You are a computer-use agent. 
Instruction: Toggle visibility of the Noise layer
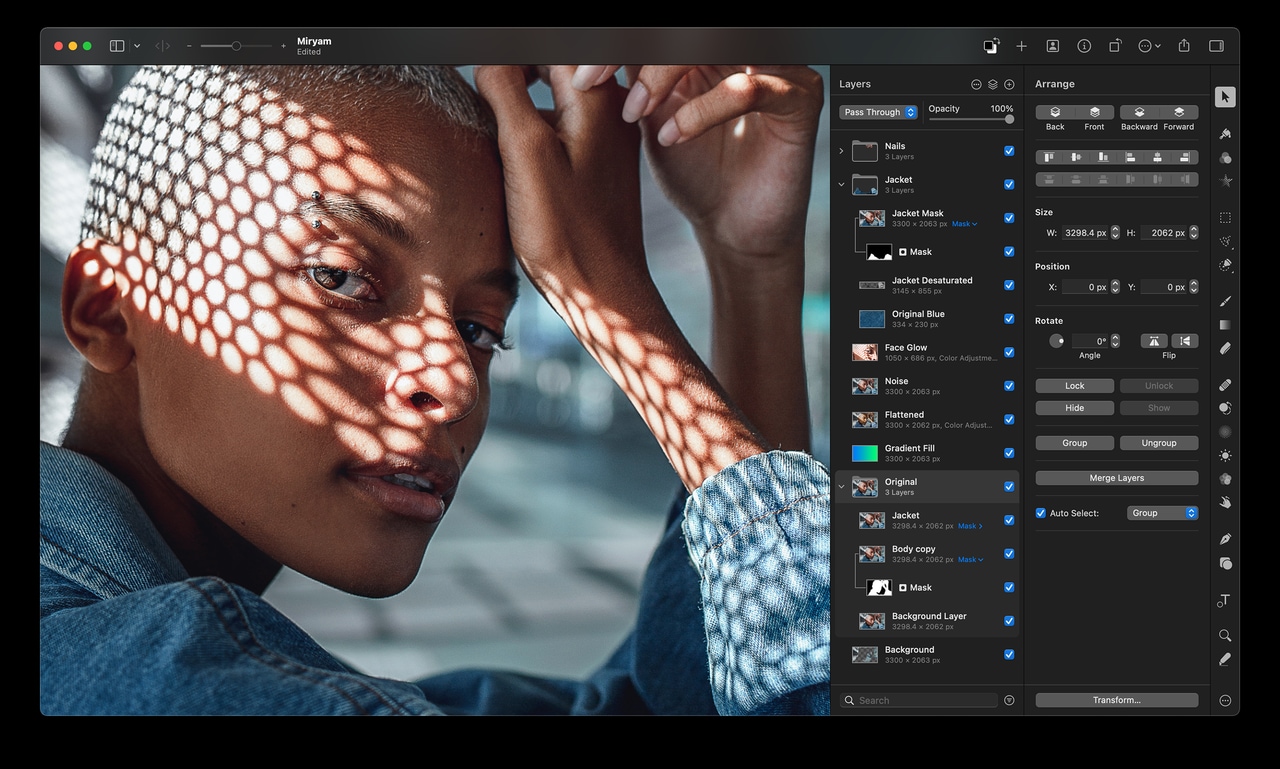[x=1009, y=386]
